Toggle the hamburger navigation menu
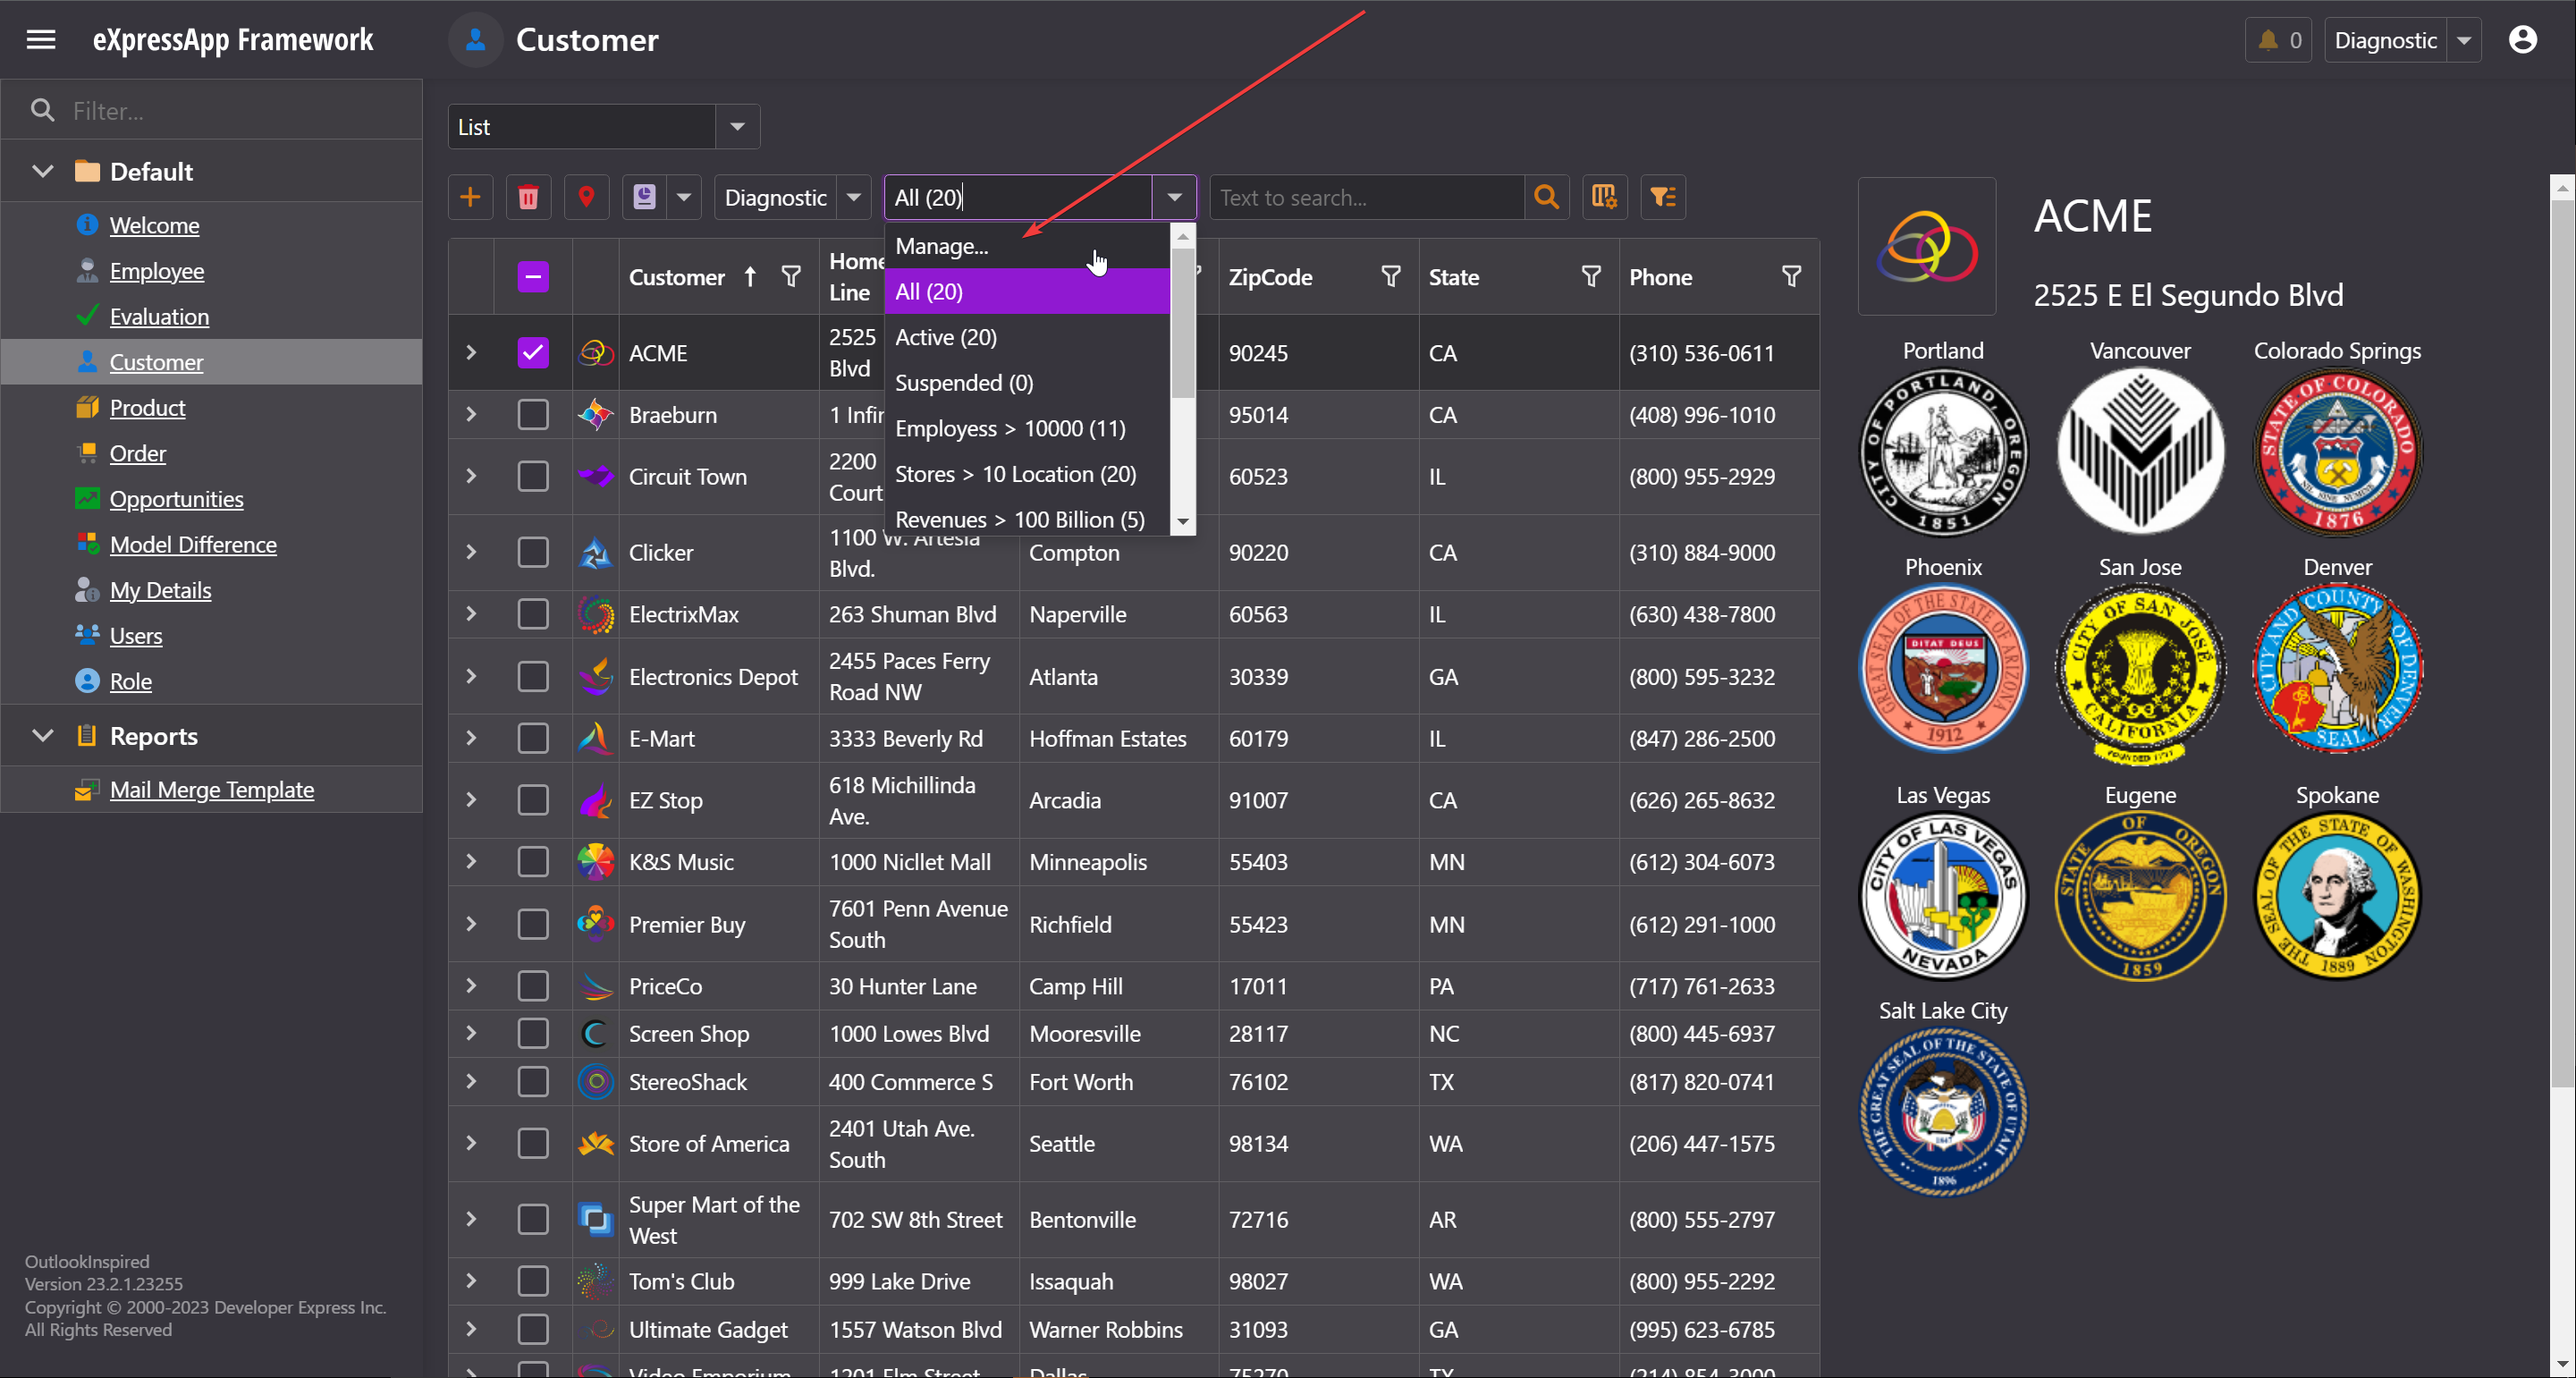Screen dimensions: 2576x1378 [41, 40]
